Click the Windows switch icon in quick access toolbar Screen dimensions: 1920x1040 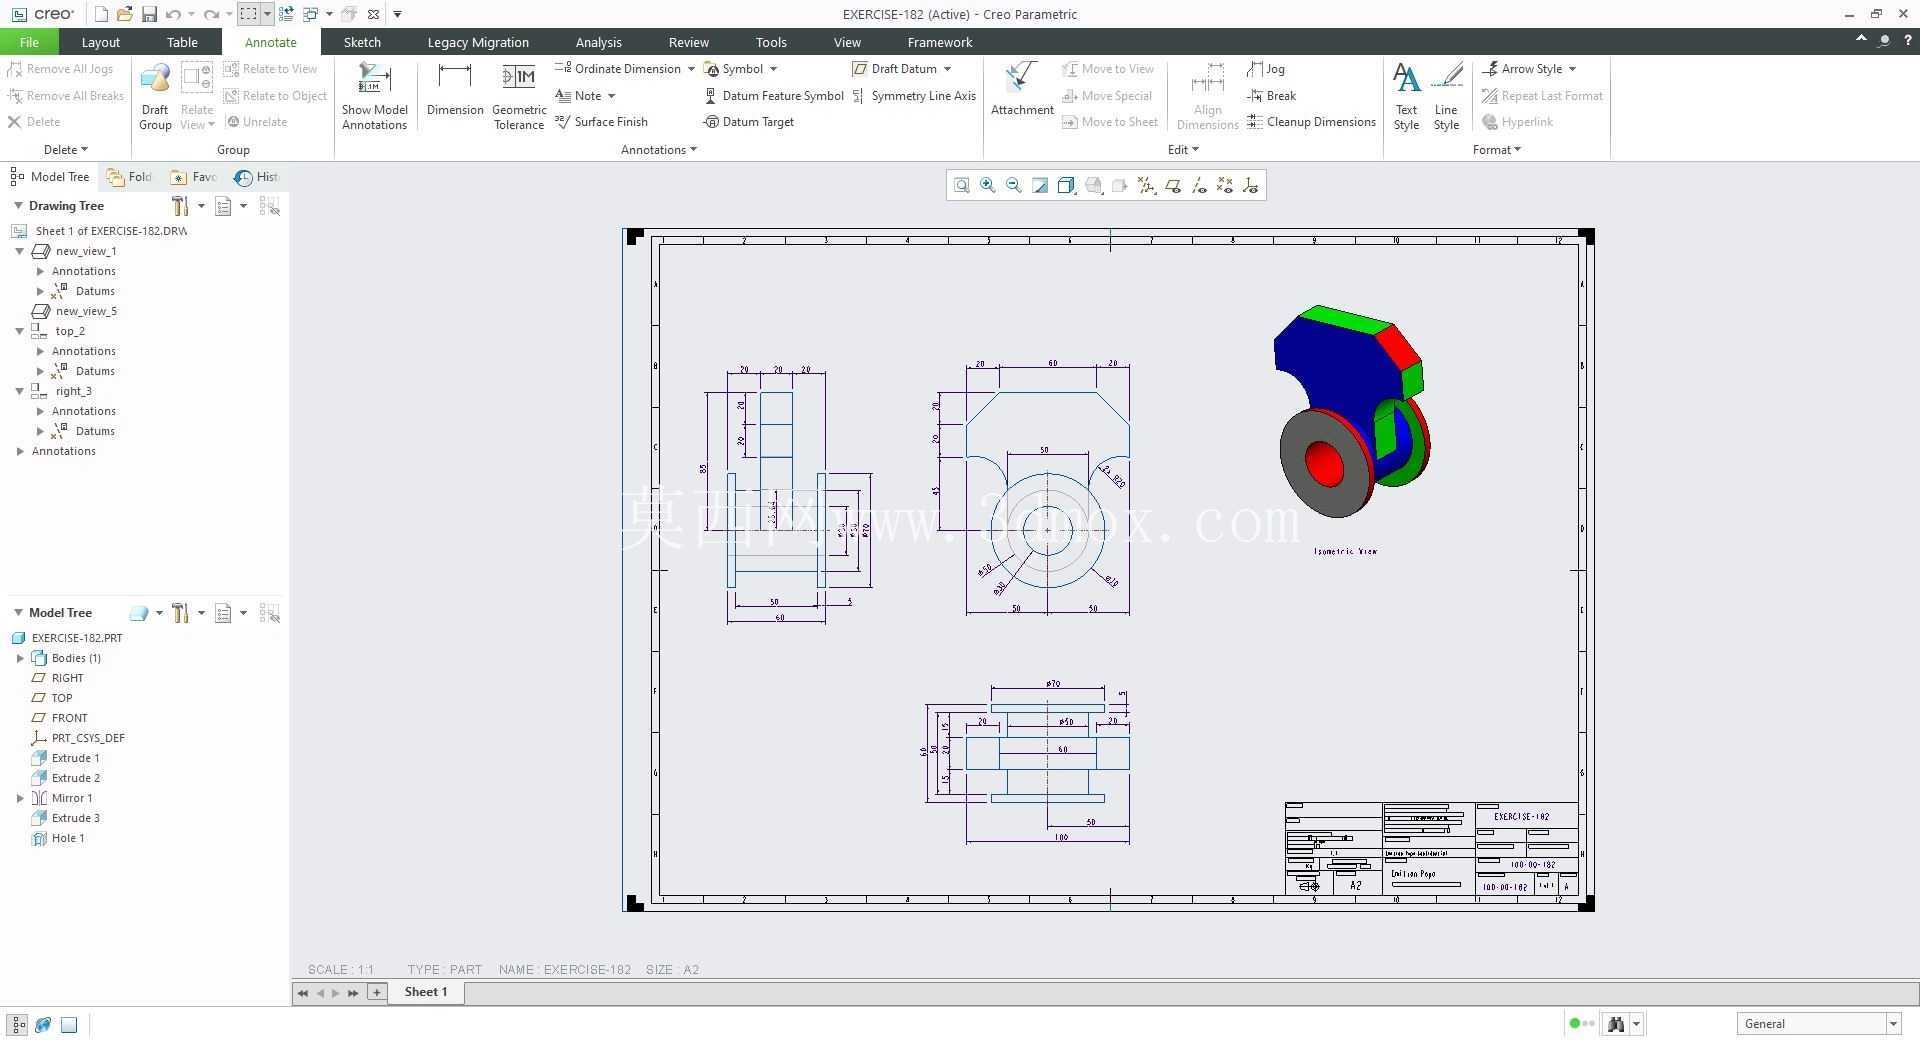click(310, 14)
